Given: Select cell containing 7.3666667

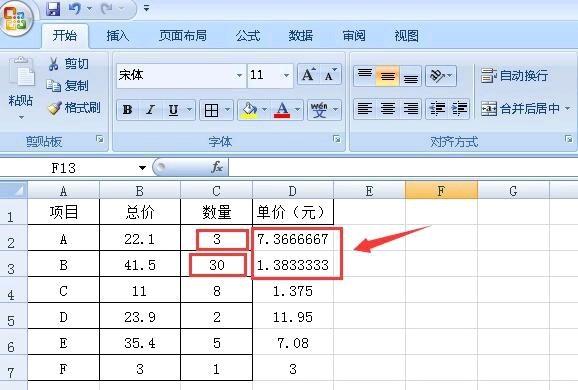Looking at the screenshot, I should (x=293, y=239).
